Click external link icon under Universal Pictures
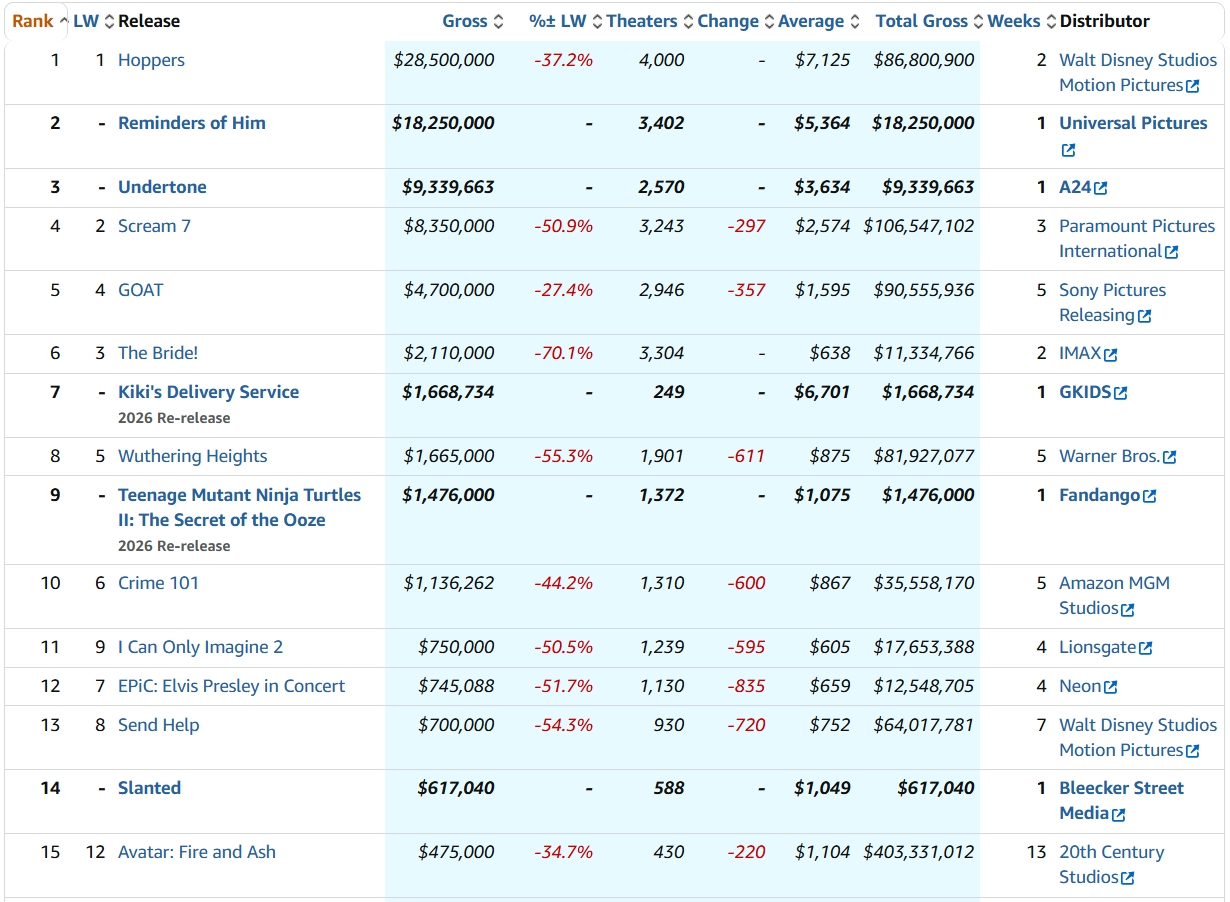This screenshot has width=1230, height=902. coord(1068,150)
